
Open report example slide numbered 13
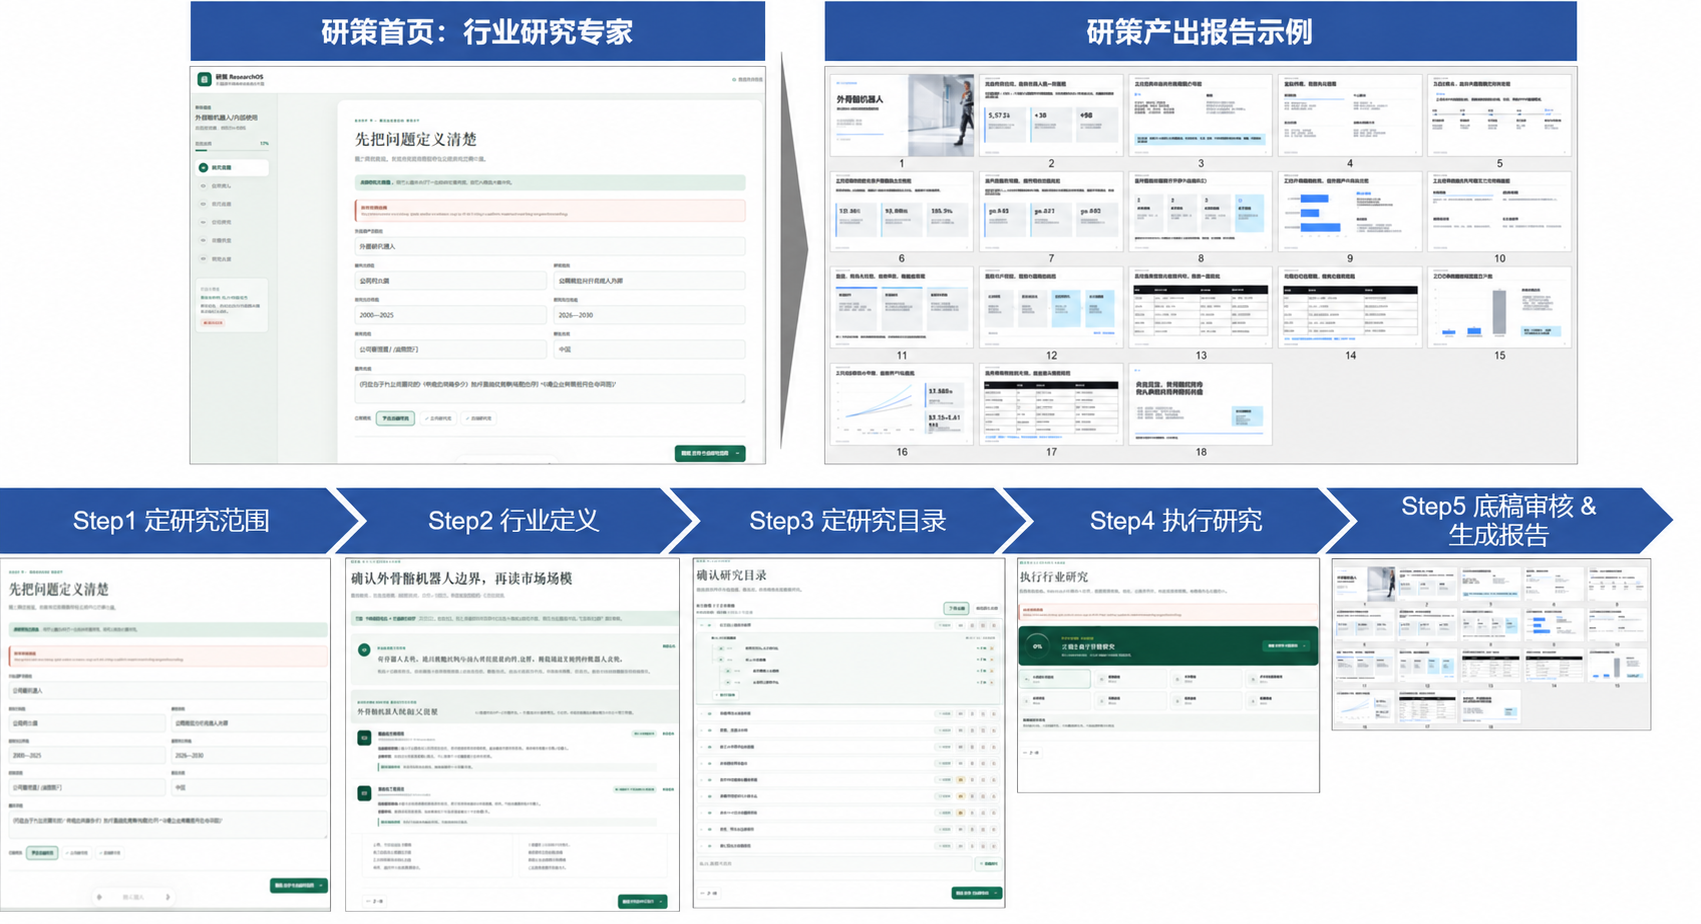click(1200, 307)
